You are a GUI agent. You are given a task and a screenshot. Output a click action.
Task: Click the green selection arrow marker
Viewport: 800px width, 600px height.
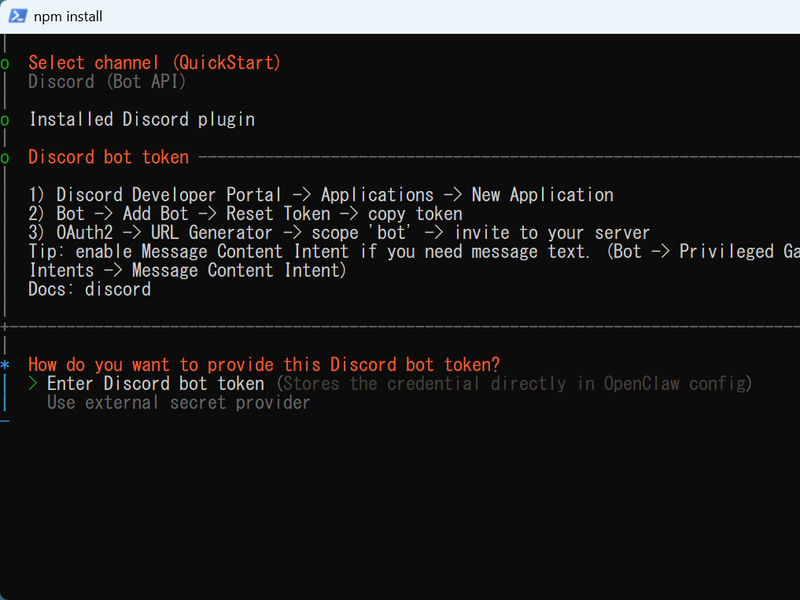click(x=33, y=384)
